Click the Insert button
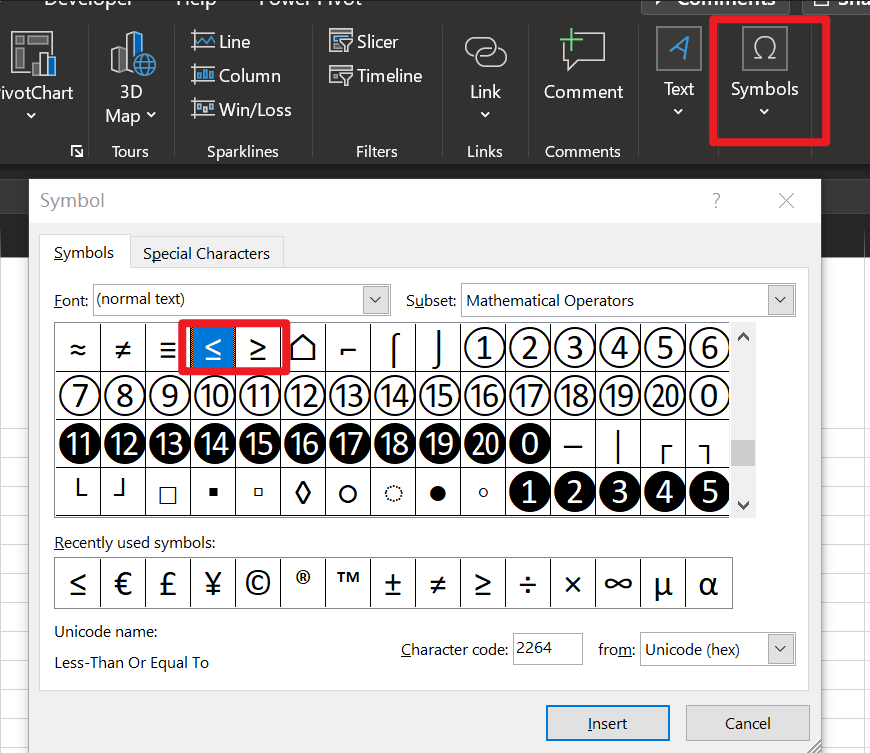The image size is (870, 753). (608, 723)
